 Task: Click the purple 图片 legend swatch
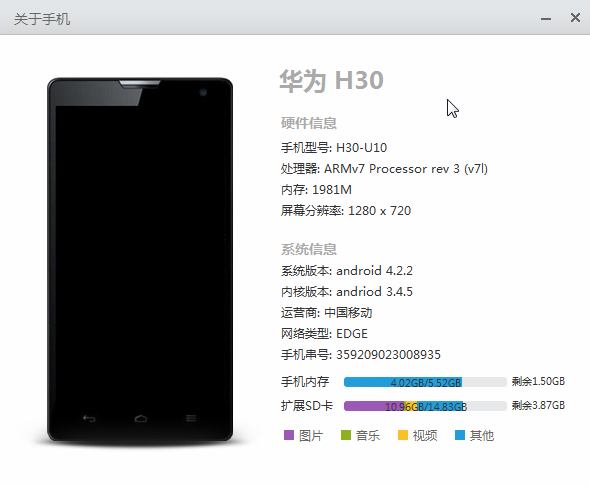pyautogui.click(x=289, y=435)
